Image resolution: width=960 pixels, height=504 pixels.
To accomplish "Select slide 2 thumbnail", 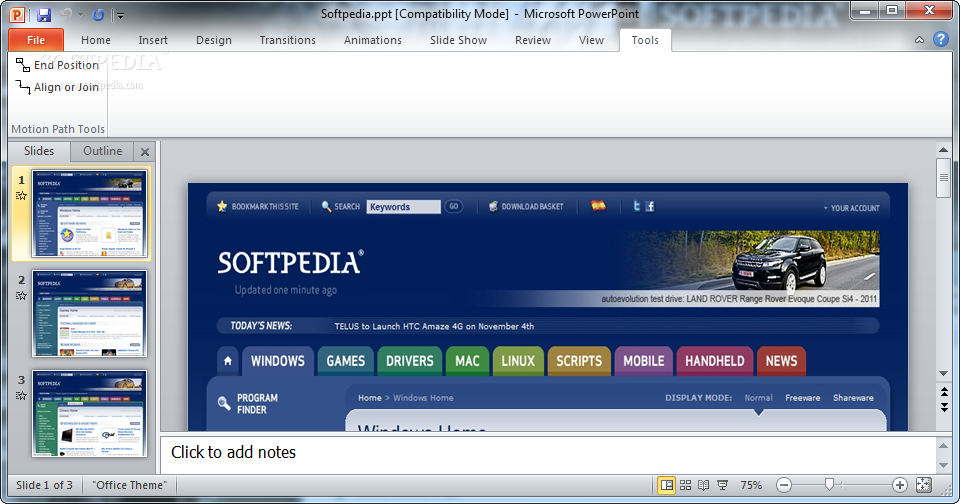I will [89, 313].
